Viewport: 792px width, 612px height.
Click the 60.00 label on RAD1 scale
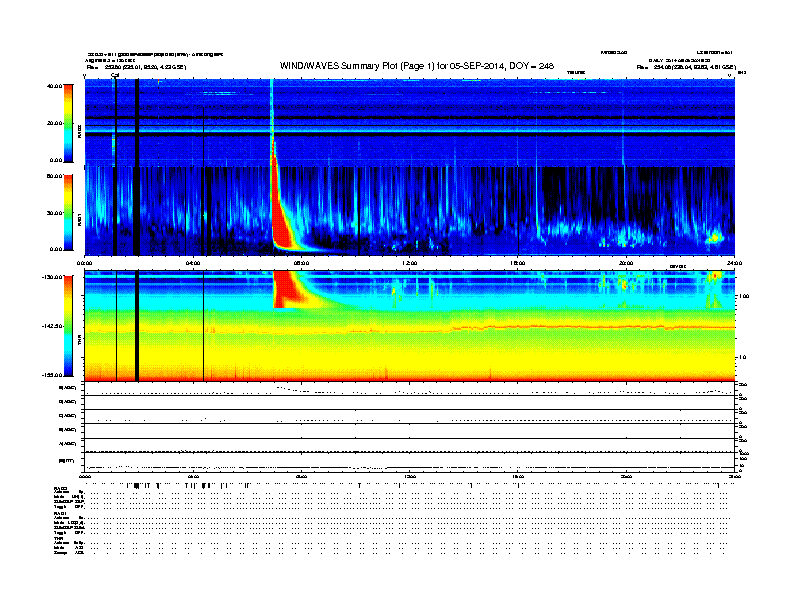pyautogui.click(x=54, y=176)
